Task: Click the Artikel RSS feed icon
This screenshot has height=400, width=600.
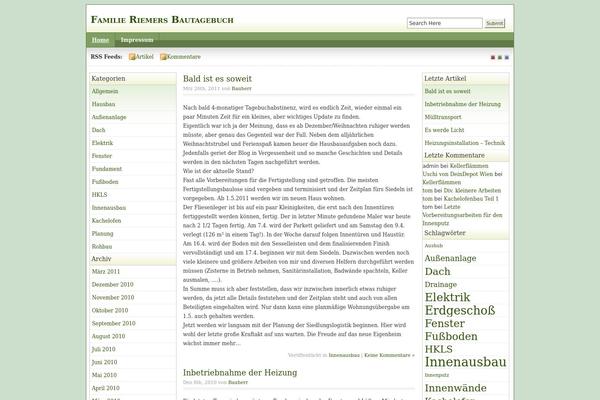Action: (132, 57)
